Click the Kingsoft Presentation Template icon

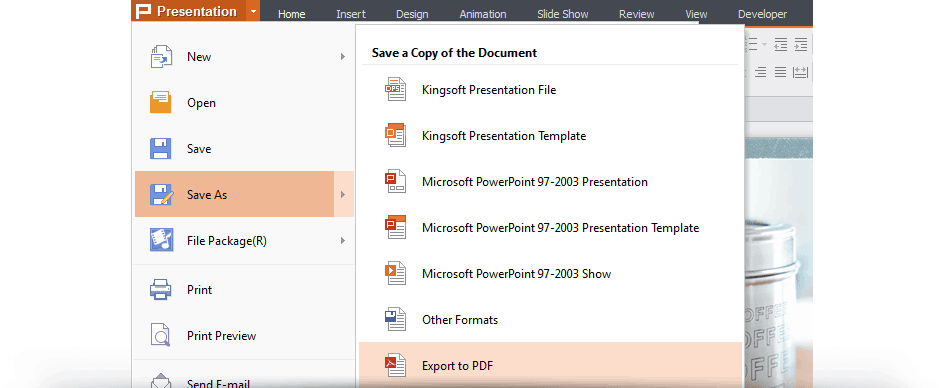[395, 136]
